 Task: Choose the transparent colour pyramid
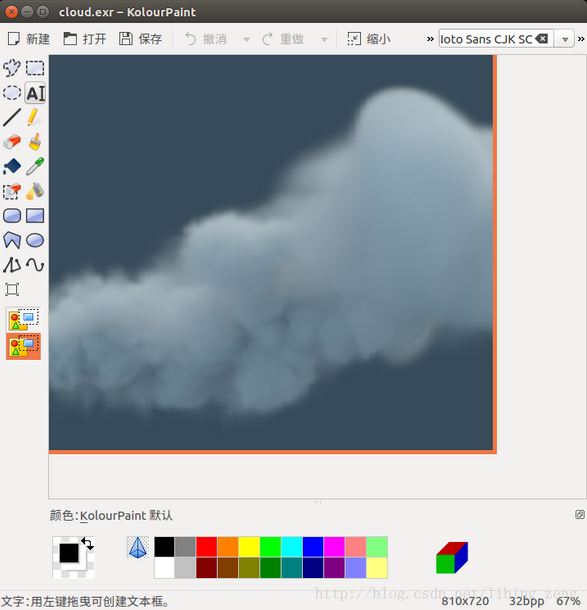tap(138, 547)
